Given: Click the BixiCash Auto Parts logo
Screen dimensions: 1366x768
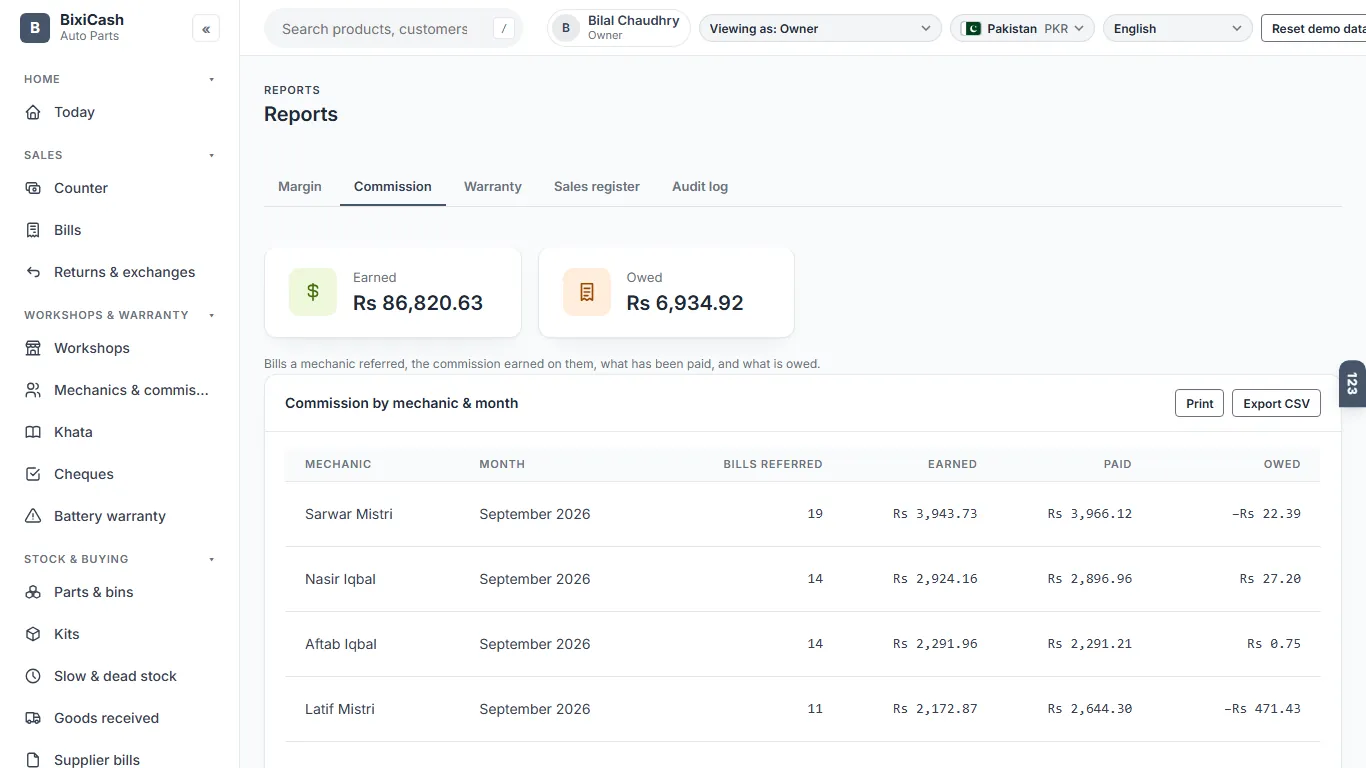Looking at the screenshot, I should [x=35, y=28].
